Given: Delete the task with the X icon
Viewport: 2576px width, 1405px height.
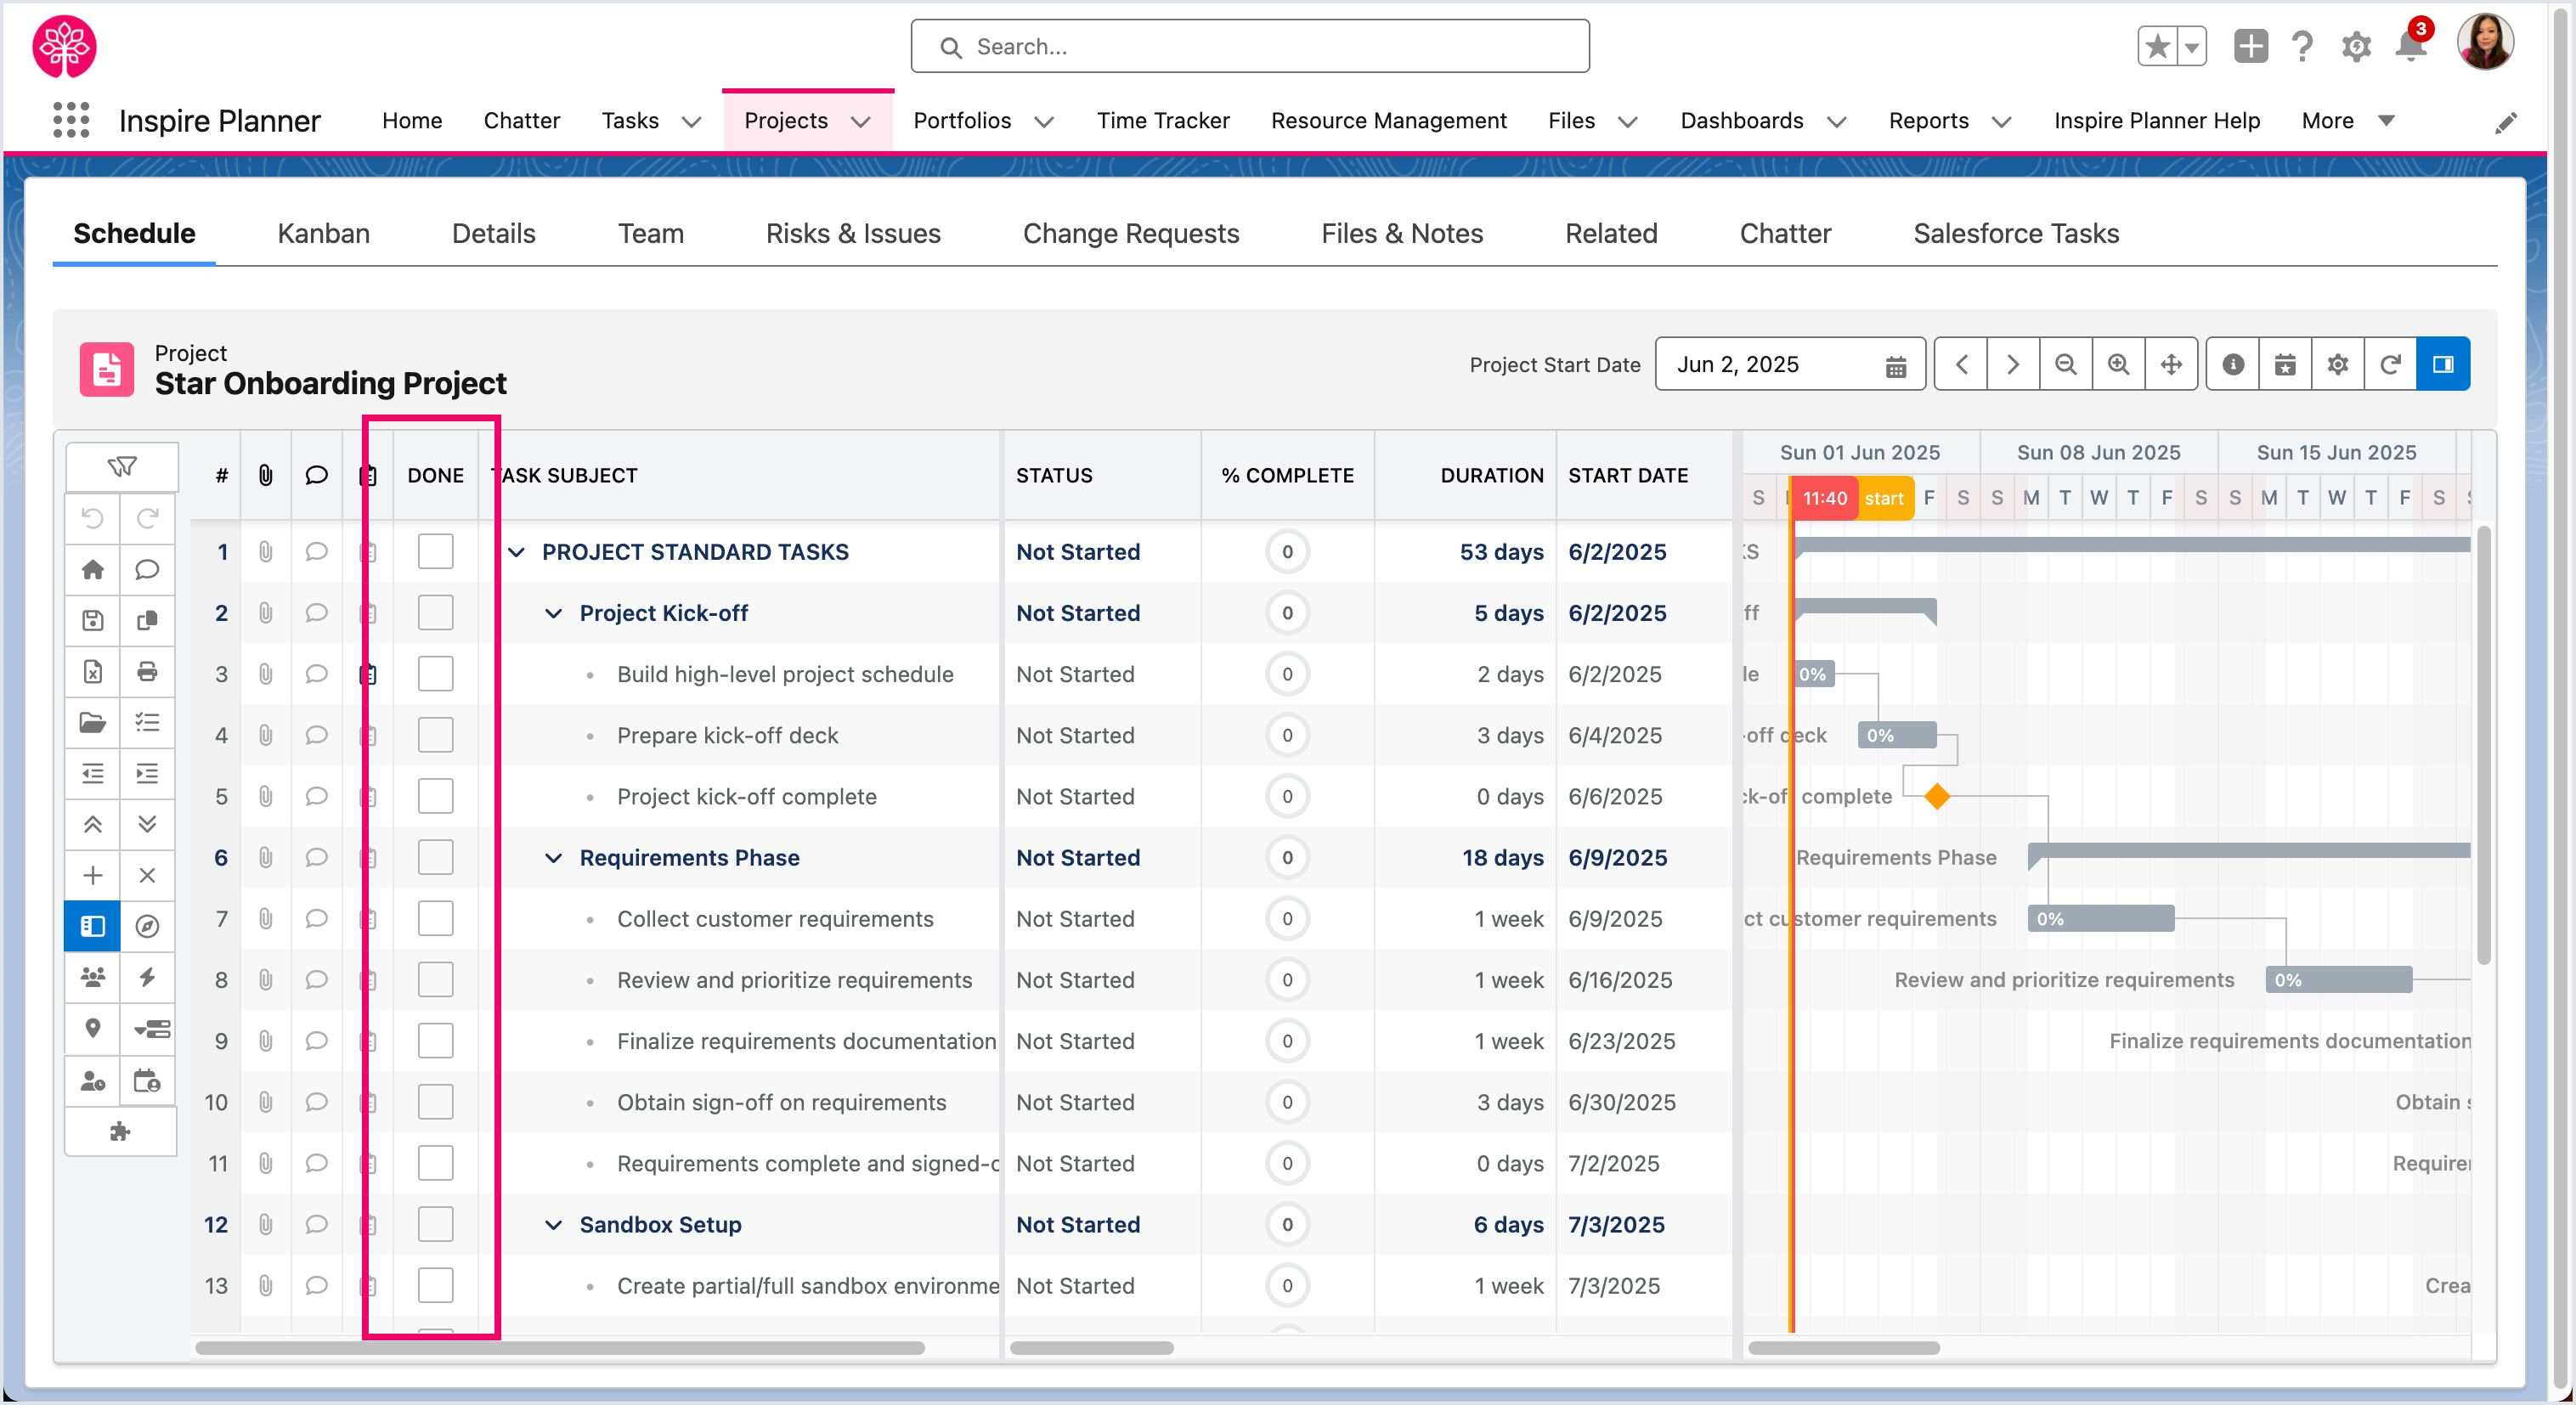Looking at the screenshot, I should (147, 875).
